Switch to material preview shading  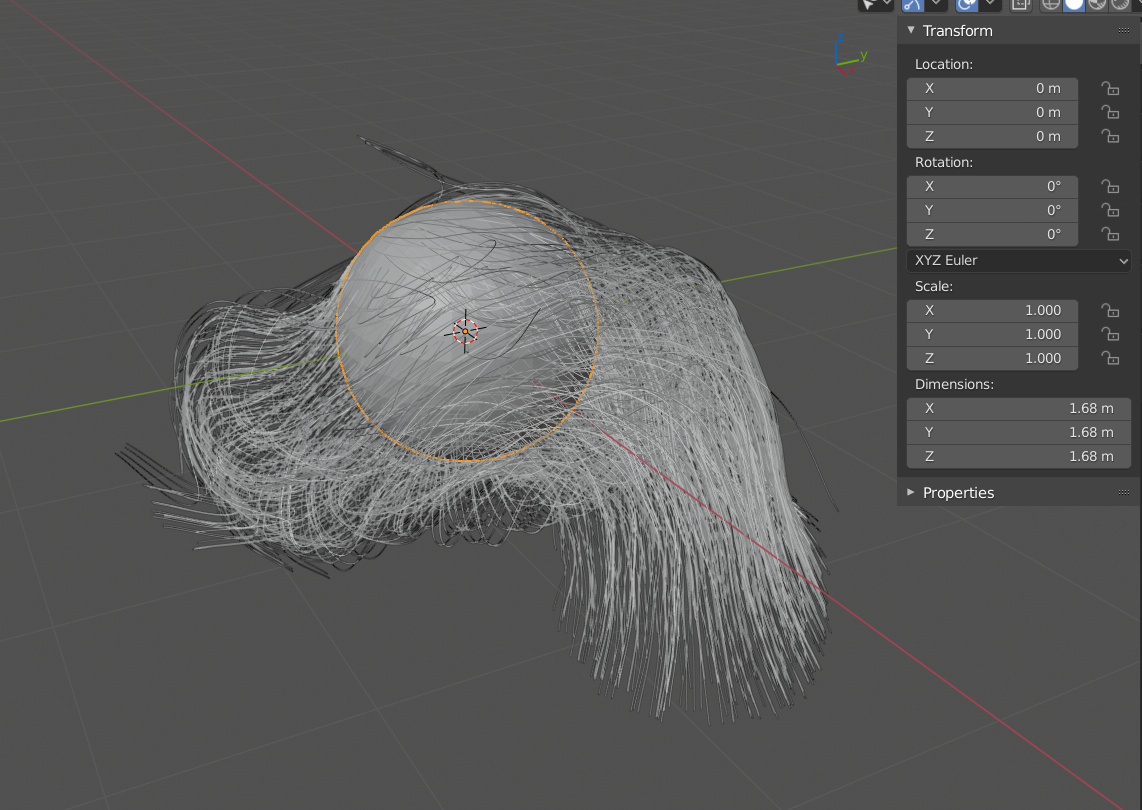tap(1097, 5)
